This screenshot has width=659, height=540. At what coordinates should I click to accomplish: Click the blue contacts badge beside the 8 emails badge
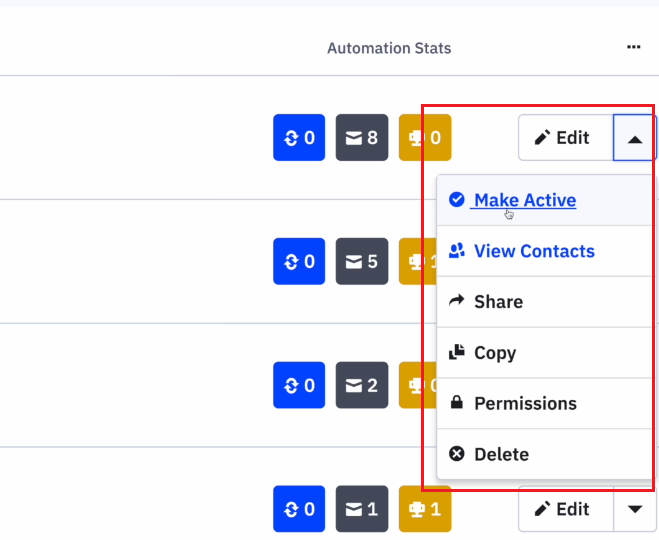pos(299,138)
